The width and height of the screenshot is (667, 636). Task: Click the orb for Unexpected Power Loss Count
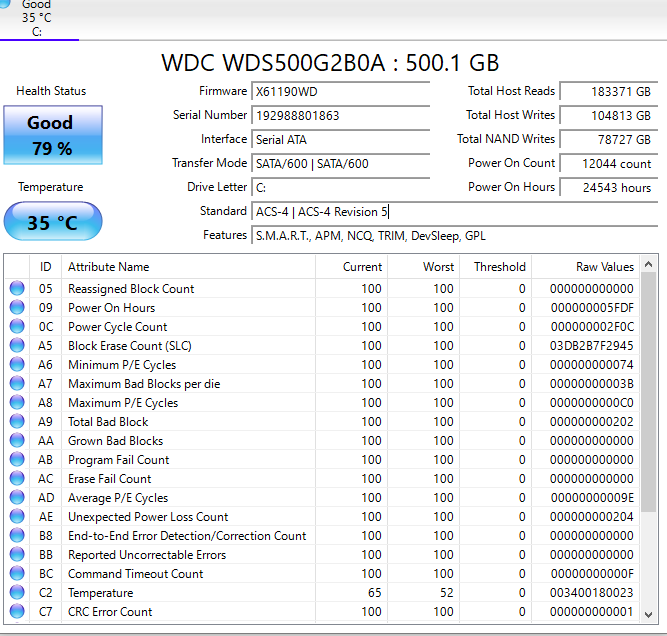(x=17, y=517)
